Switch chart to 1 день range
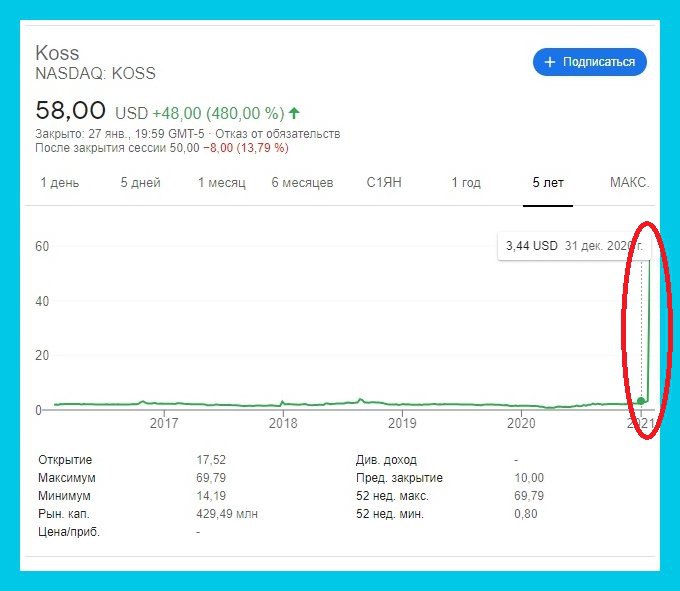680x591 pixels. 59,183
